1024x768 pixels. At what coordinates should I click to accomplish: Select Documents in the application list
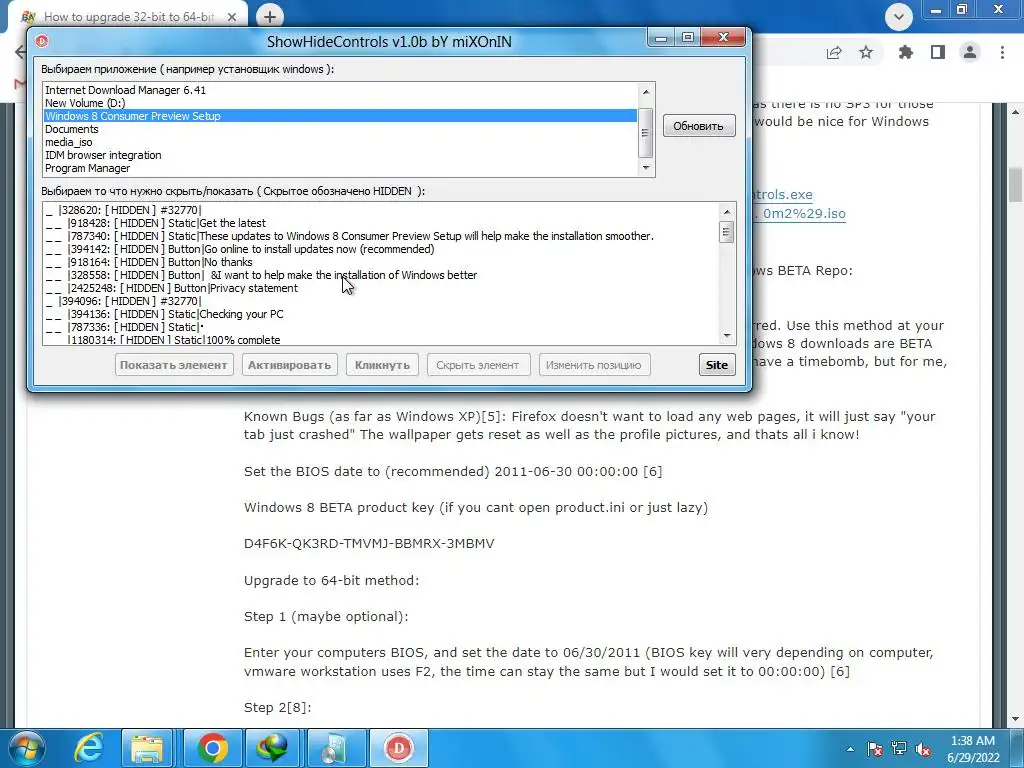(340, 129)
